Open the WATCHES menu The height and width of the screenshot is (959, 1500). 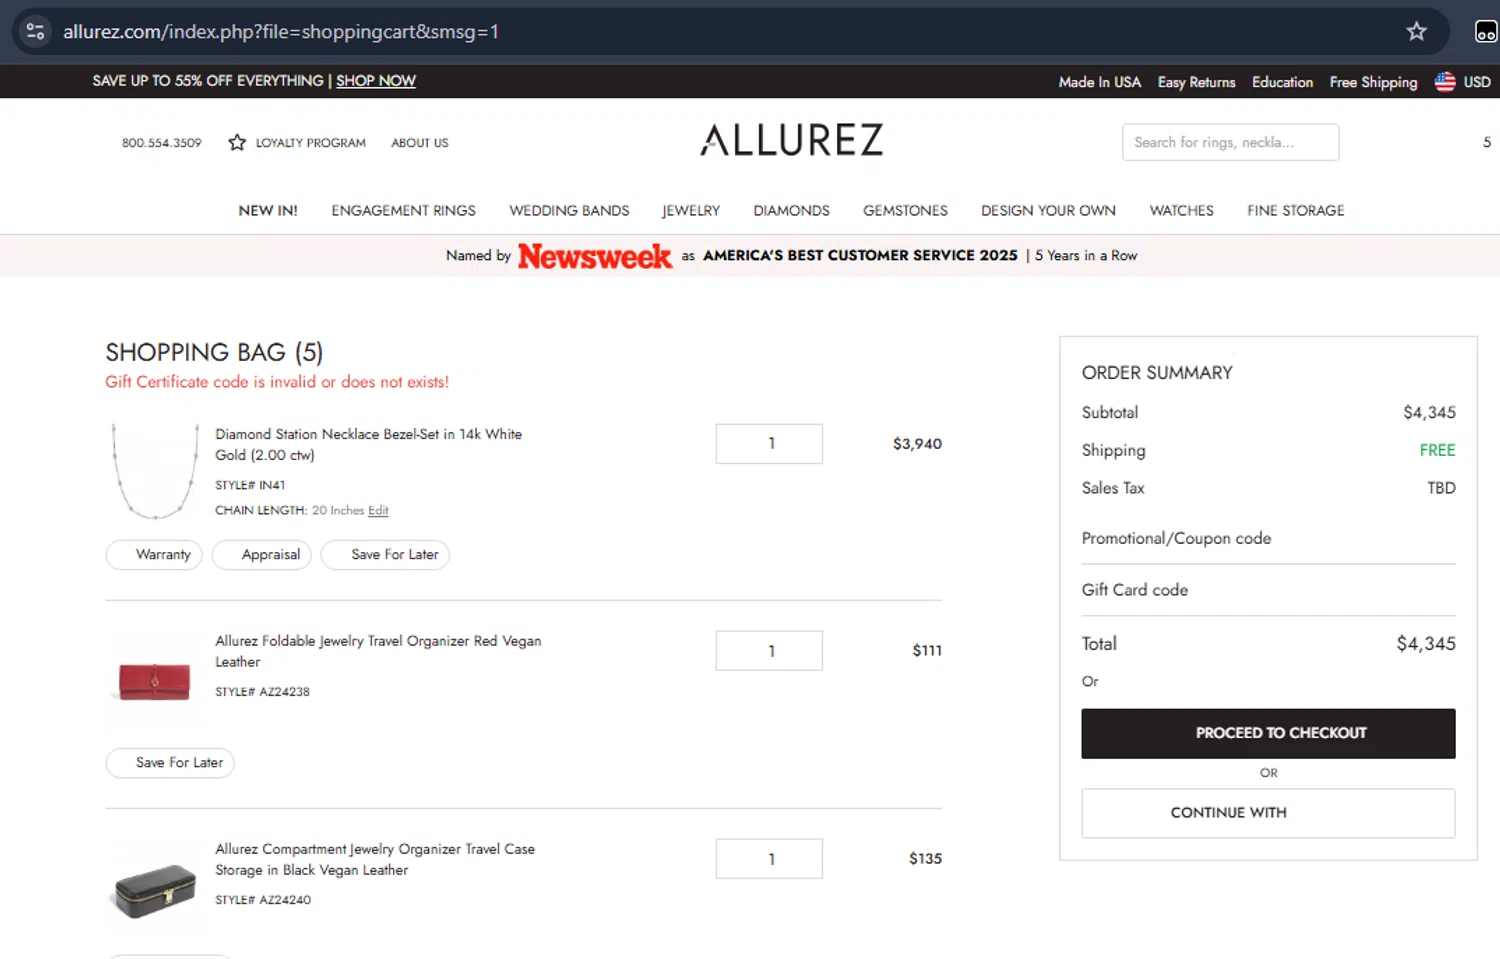pyautogui.click(x=1181, y=210)
